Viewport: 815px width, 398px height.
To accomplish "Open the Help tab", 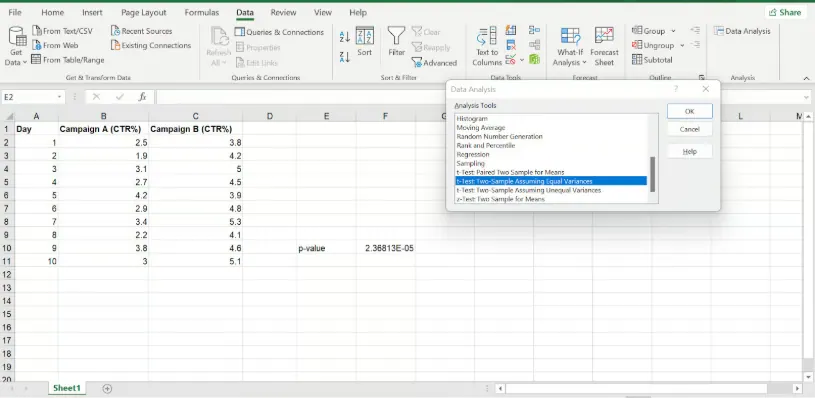I will tap(358, 12).
